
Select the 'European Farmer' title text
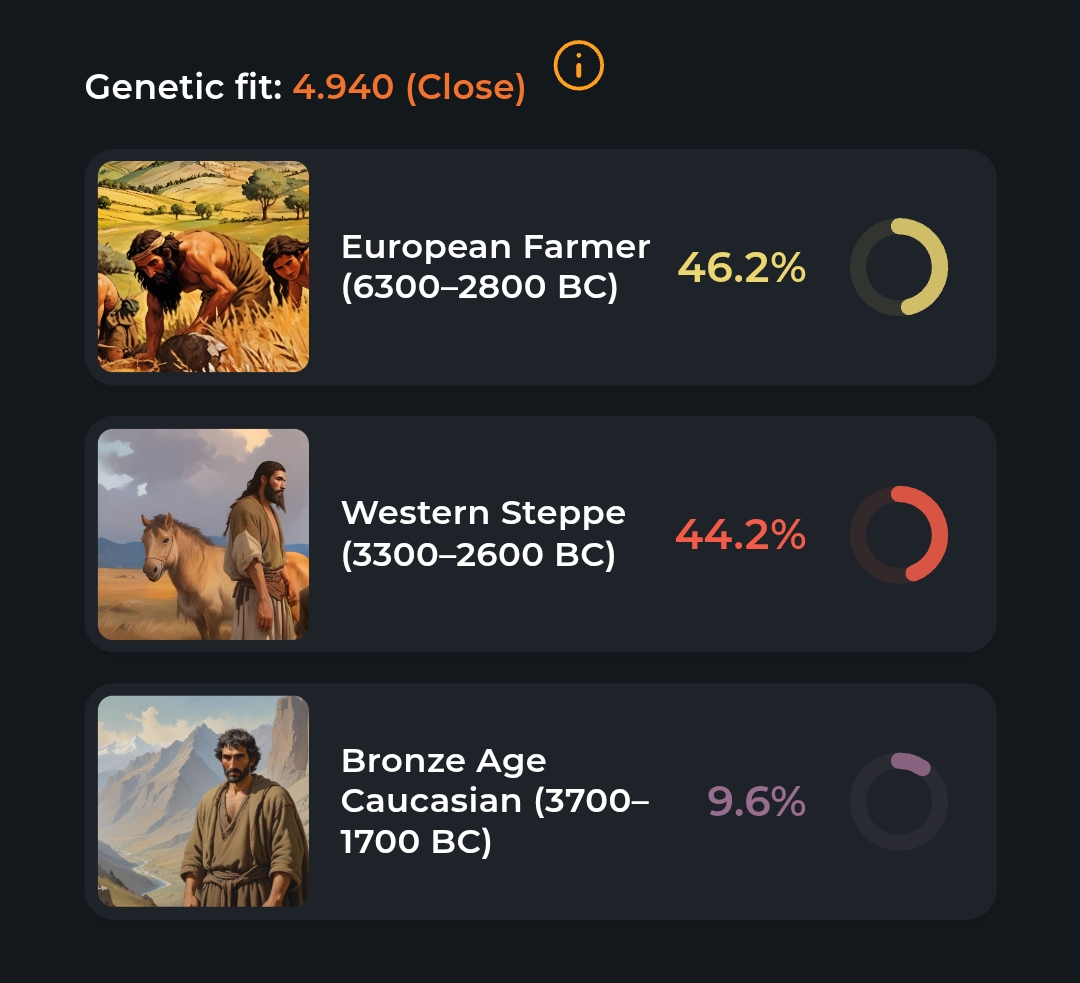tap(495, 247)
